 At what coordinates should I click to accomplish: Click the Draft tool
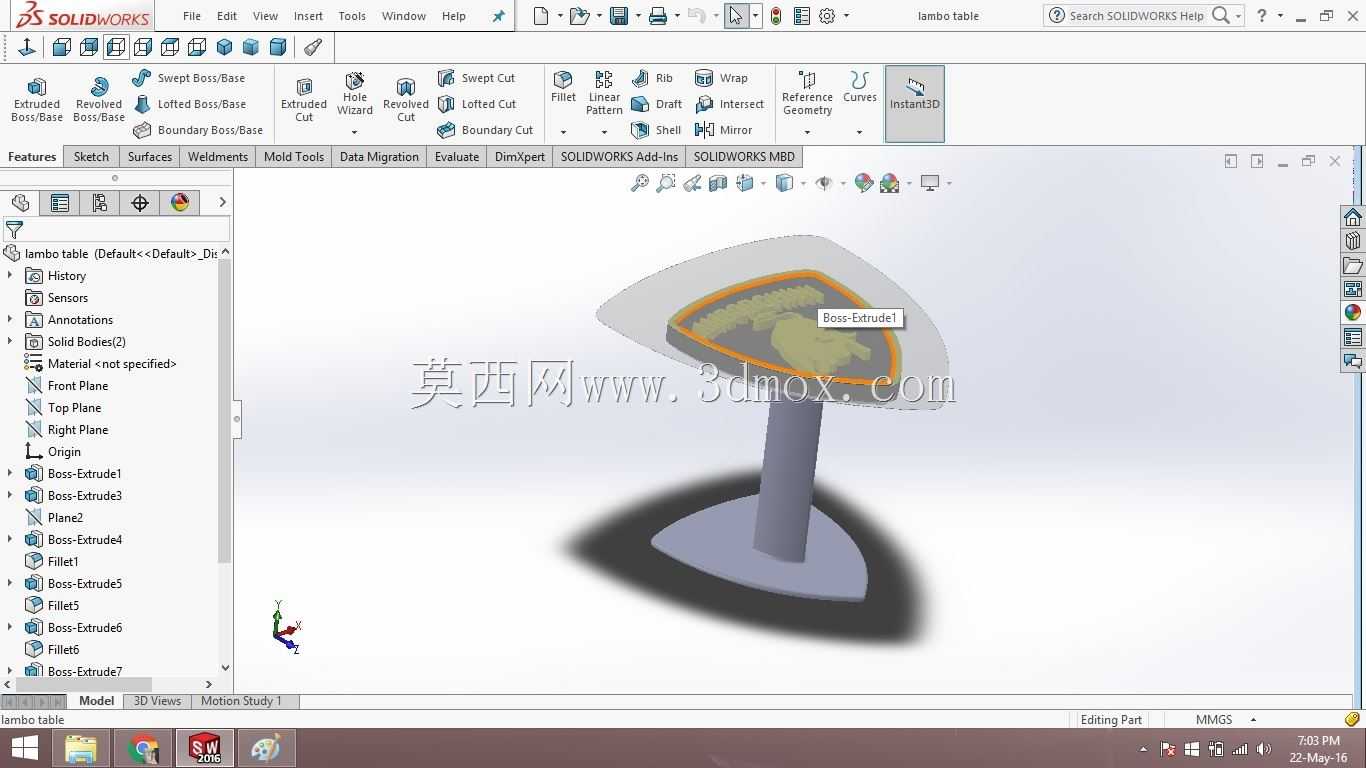pyautogui.click(x=657, y=104)
